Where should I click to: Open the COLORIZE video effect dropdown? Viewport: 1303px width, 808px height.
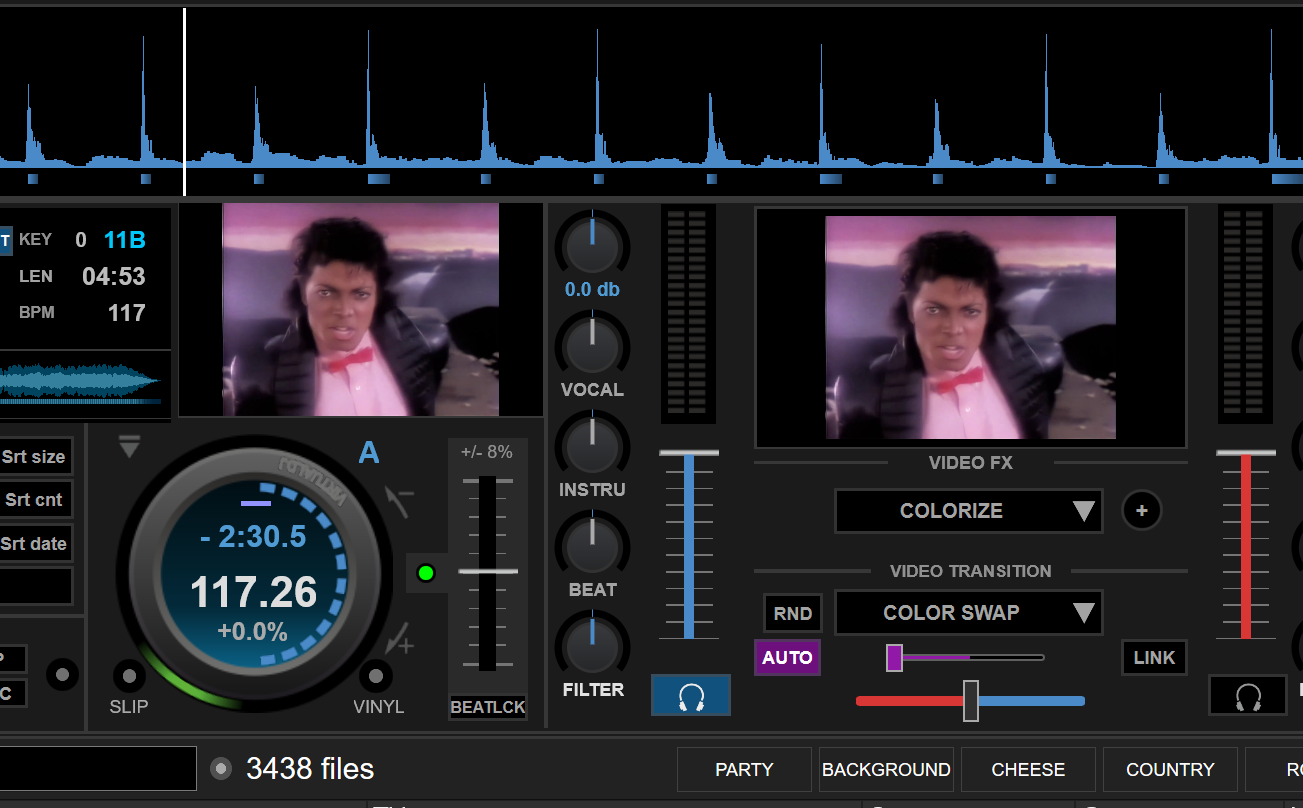pyautogui.click(x=968, y=511)
